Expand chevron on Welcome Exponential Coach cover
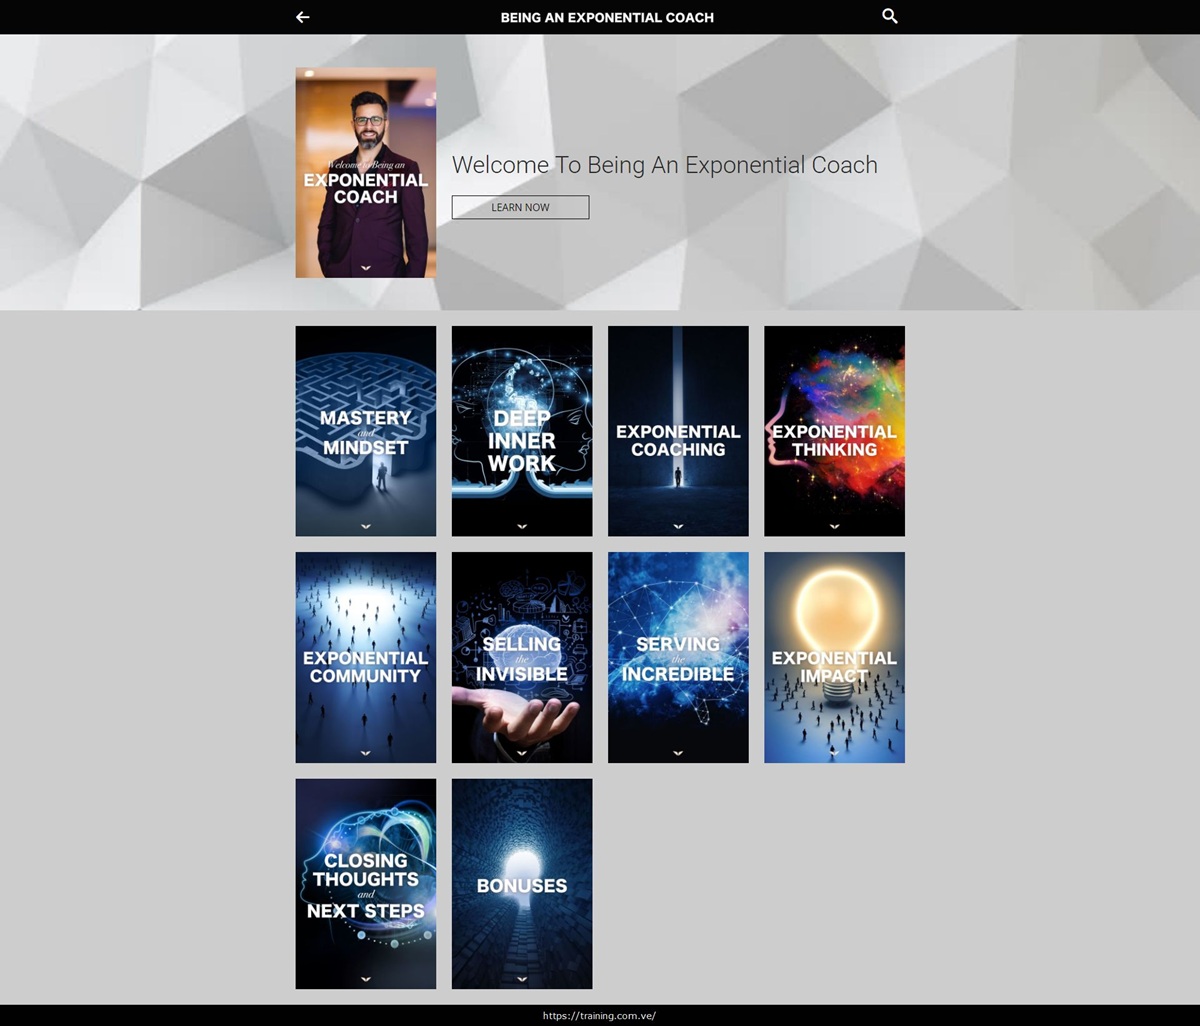This screenshot has height=1026, width=1200. coord(366,268)
